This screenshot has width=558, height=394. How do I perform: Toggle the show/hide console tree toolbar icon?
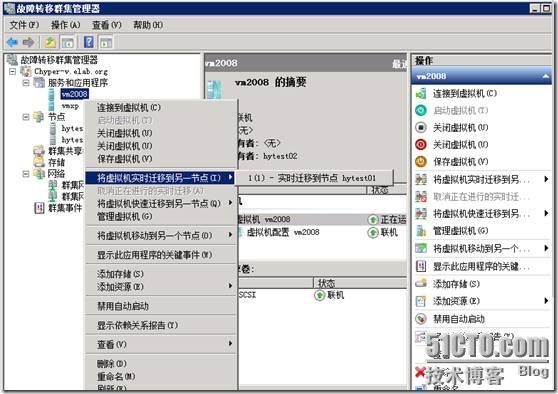coord(68,42)
